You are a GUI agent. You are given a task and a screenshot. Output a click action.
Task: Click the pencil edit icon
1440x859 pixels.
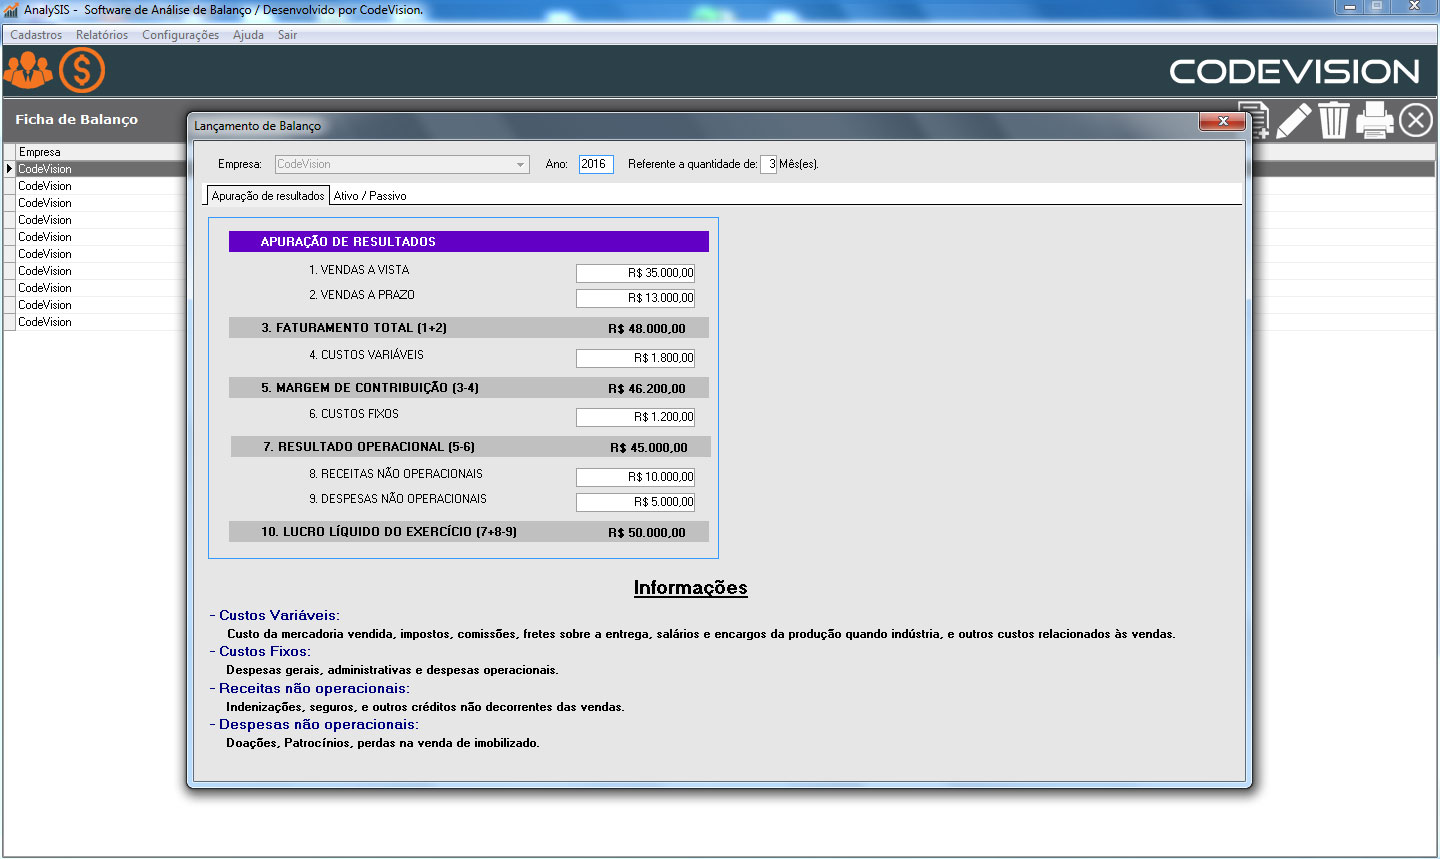coord(1293,121)
